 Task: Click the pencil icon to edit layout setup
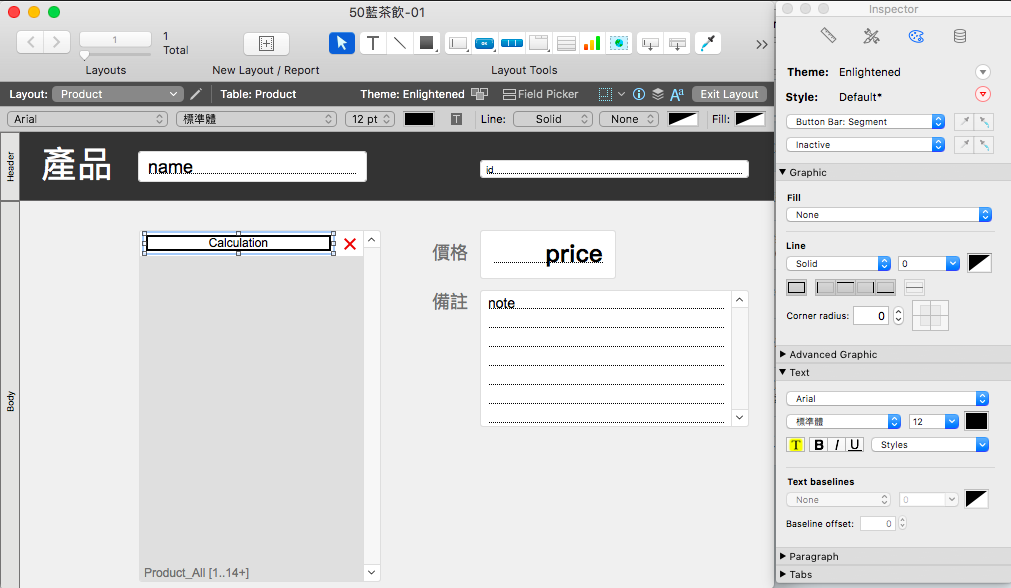tap(196, 94)
